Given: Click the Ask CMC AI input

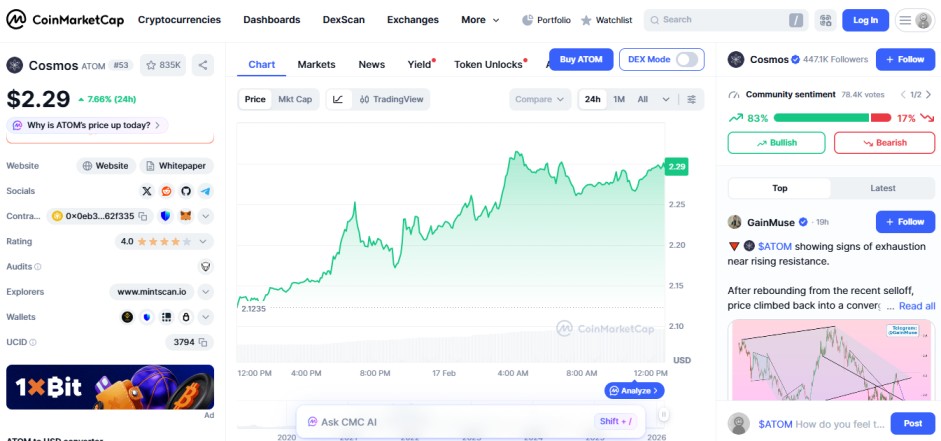Looking at the screenshot, I should pos(471,422).
